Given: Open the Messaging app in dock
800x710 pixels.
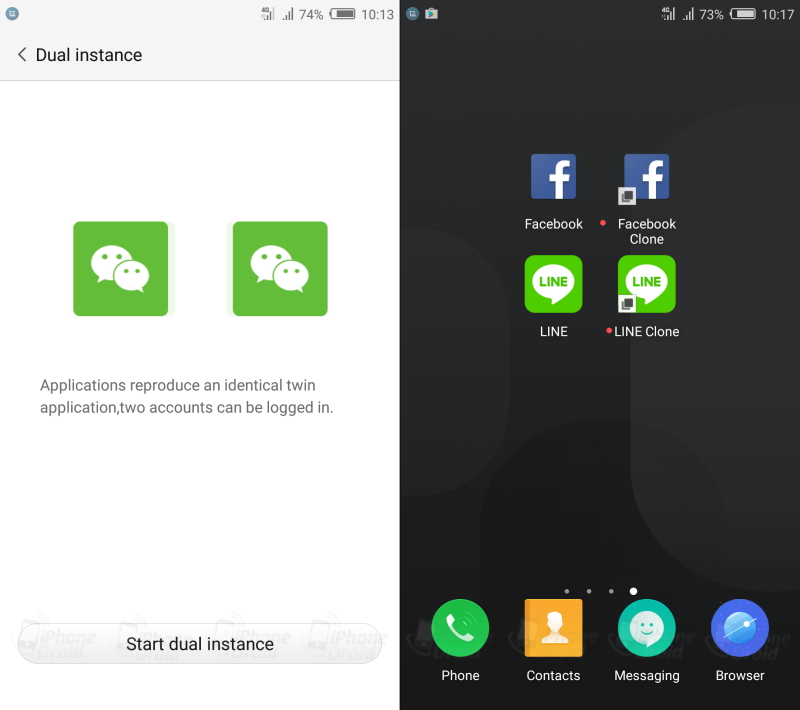Looking at the screenshot, I should (646, 628).
